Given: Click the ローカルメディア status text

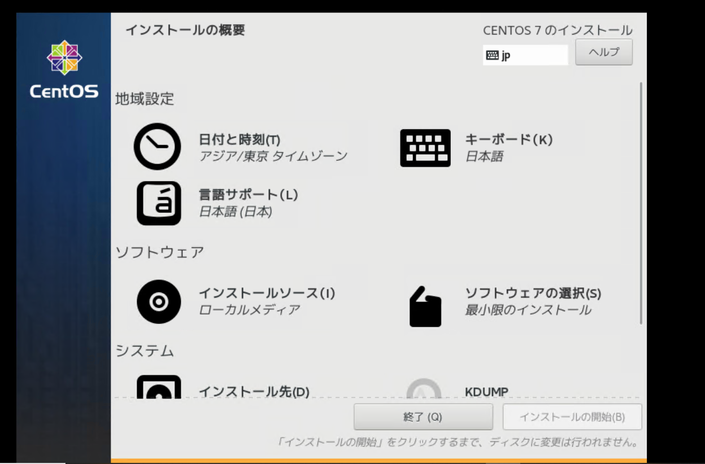Looking at the screenshot, I should click(x=249, y=310).
